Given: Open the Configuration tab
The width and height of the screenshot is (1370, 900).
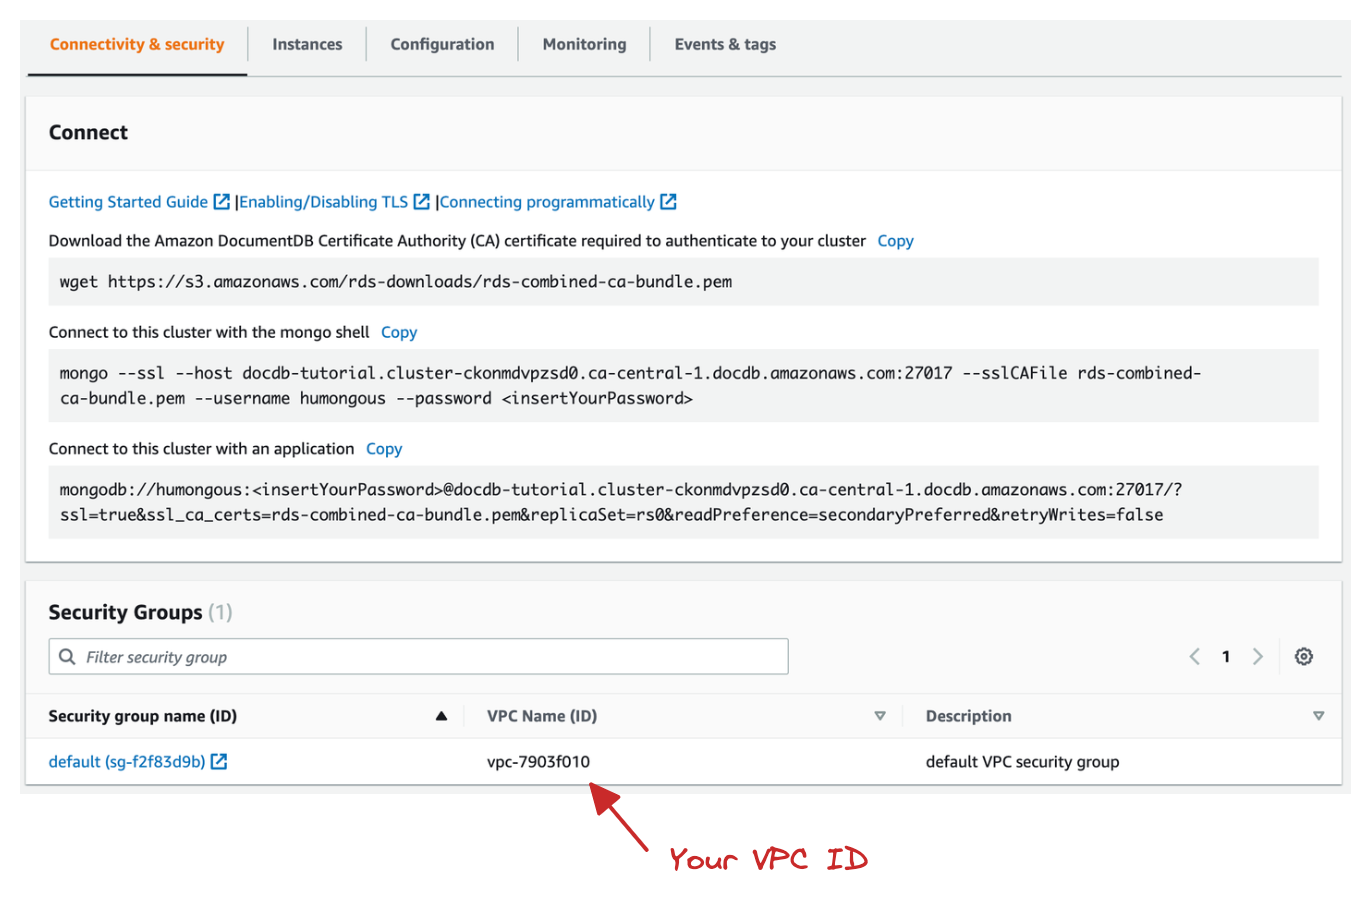Looking at the screenshot, I should (x=442, y=44).
